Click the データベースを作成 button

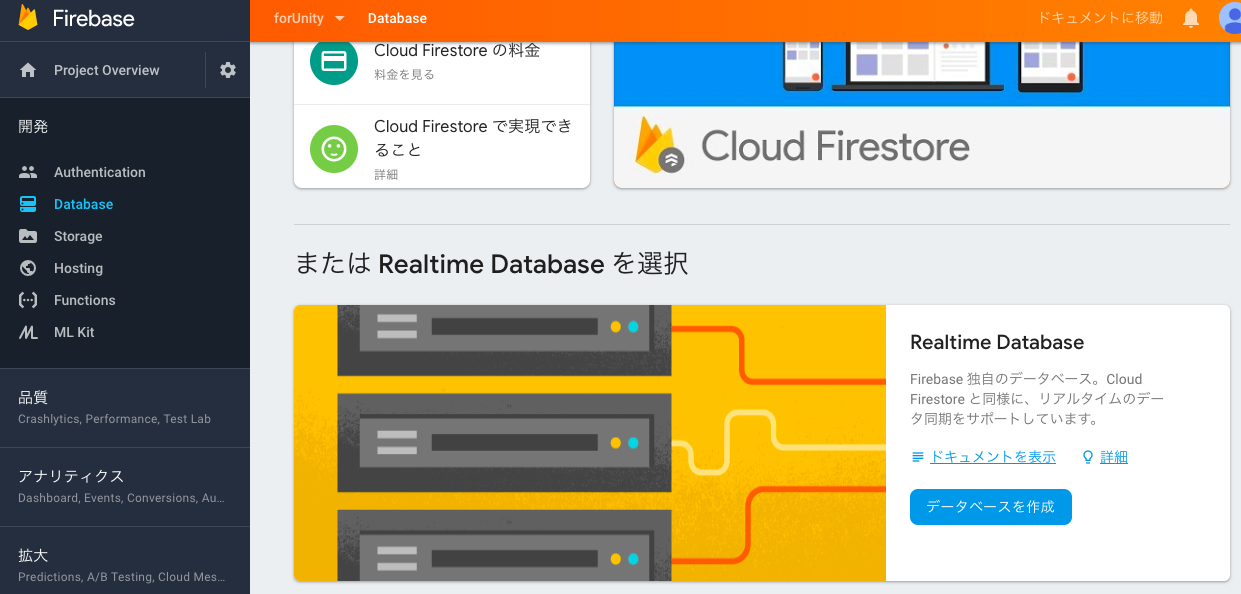(x=990, y=507)
